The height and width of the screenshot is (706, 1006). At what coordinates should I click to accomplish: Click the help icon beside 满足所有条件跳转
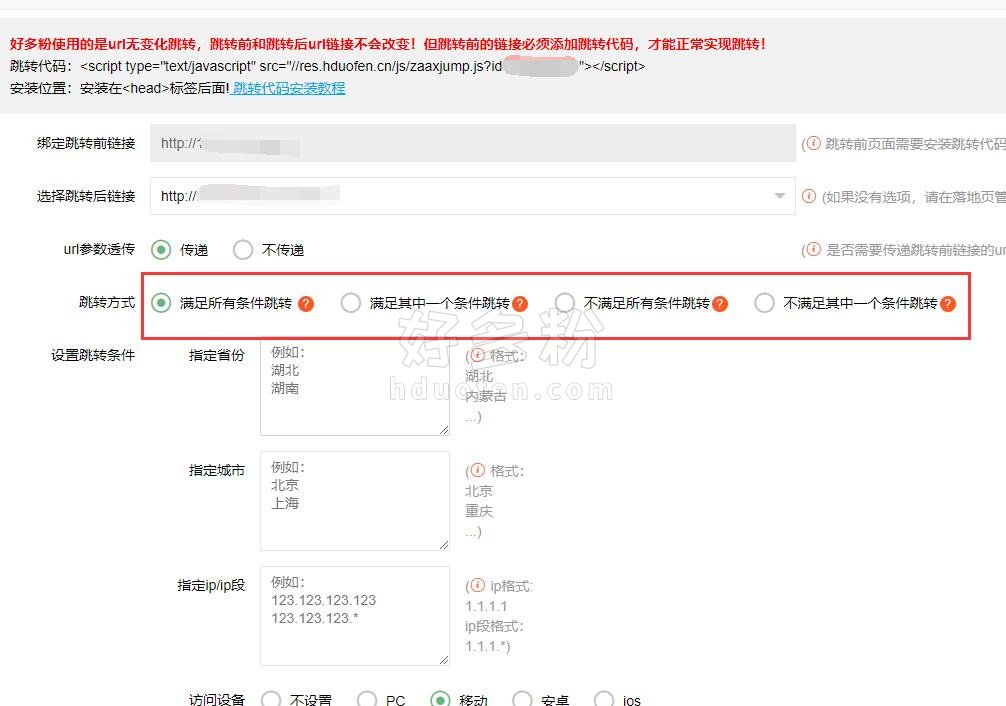click(x=306, y=304)
